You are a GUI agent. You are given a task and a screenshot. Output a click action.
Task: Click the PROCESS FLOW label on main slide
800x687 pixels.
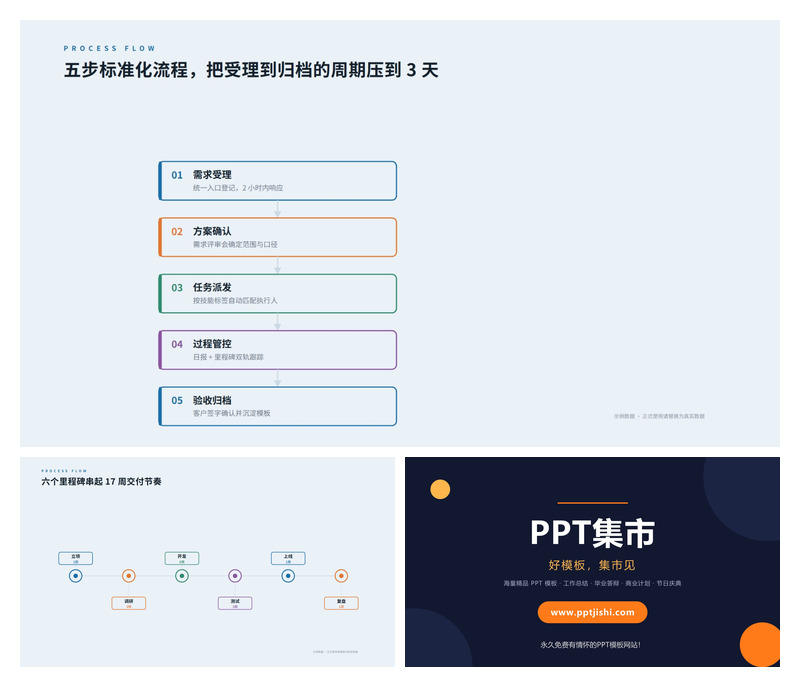(110, 48)
